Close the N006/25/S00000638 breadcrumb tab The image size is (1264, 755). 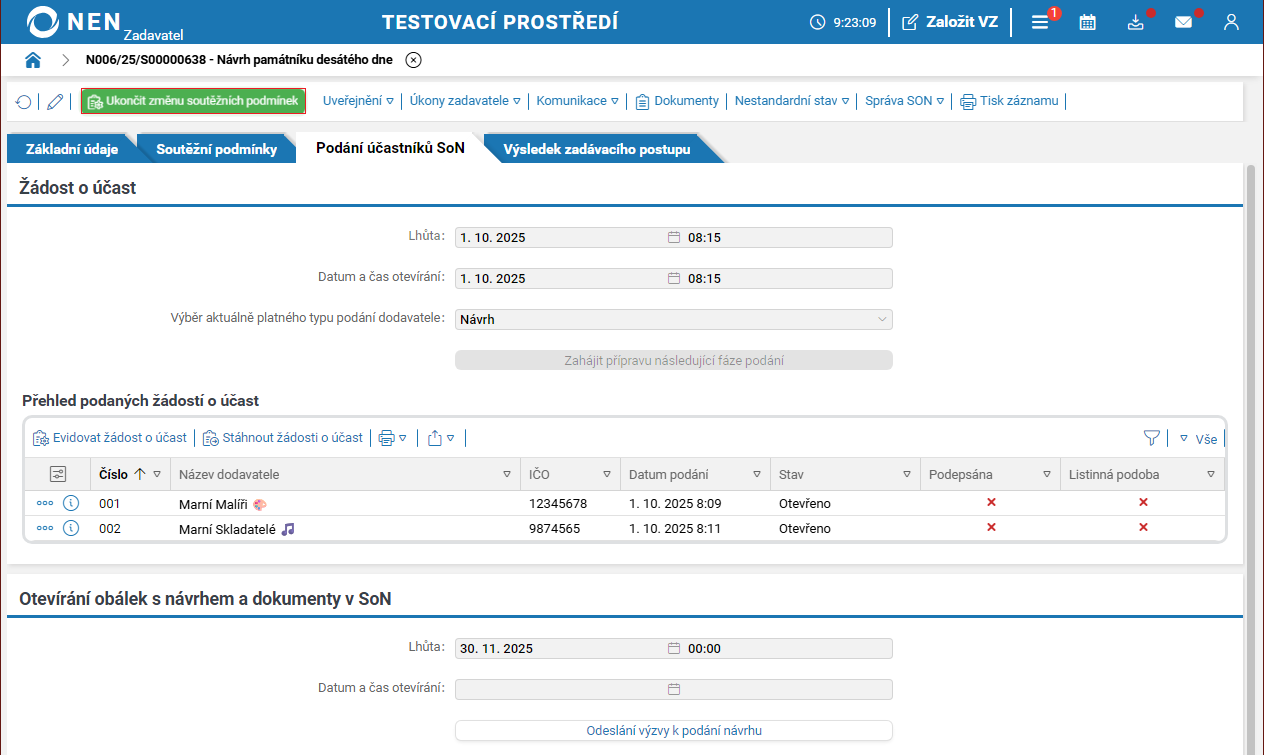click(x=413, y=60)
